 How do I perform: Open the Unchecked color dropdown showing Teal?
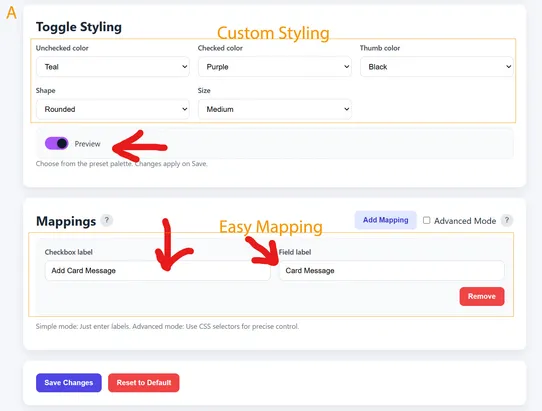pos(113,67)
